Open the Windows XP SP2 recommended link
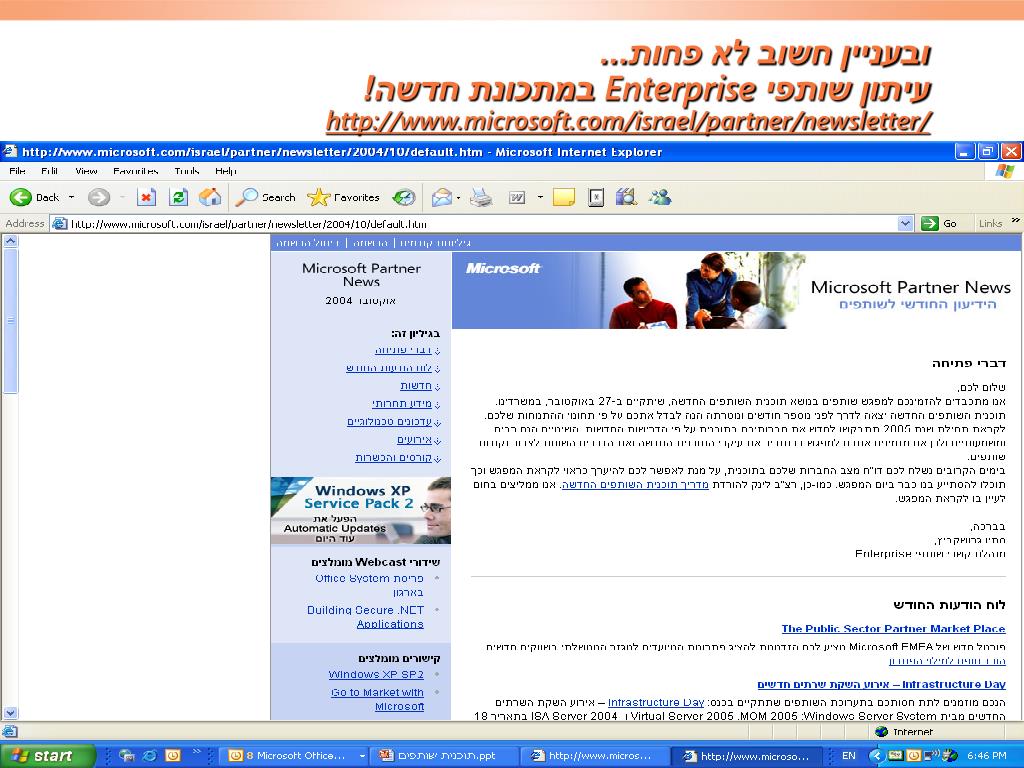Screen dimensions: 1024x768 (x=376, y=675)
